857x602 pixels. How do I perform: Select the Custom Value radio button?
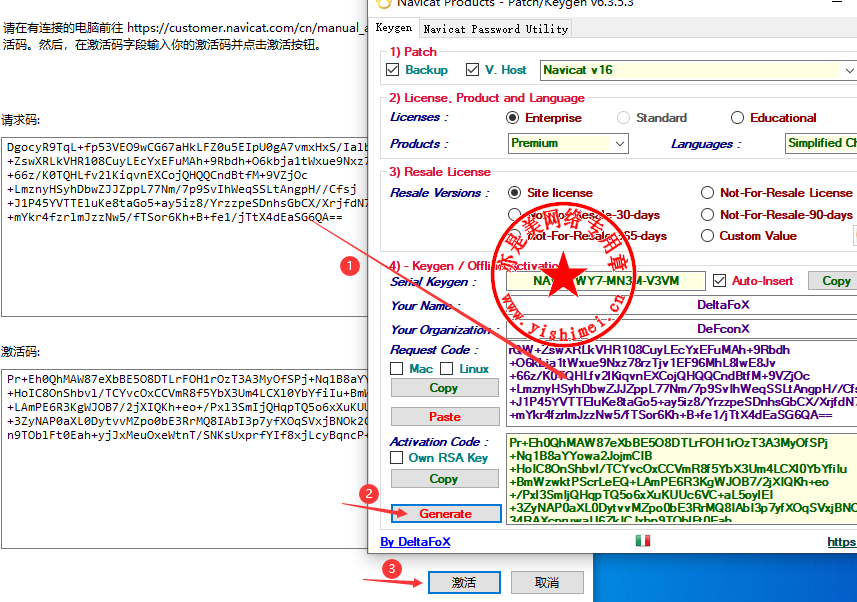pyautogui.click(x=707, y=236)
